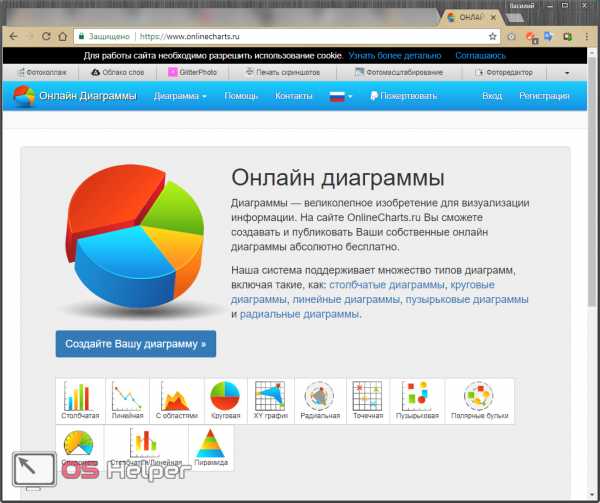This screenshot has height=503, width=600.
Task: Pick the Круговая pie chart icon
Action: pyautogui.click(x=225, y=400)
